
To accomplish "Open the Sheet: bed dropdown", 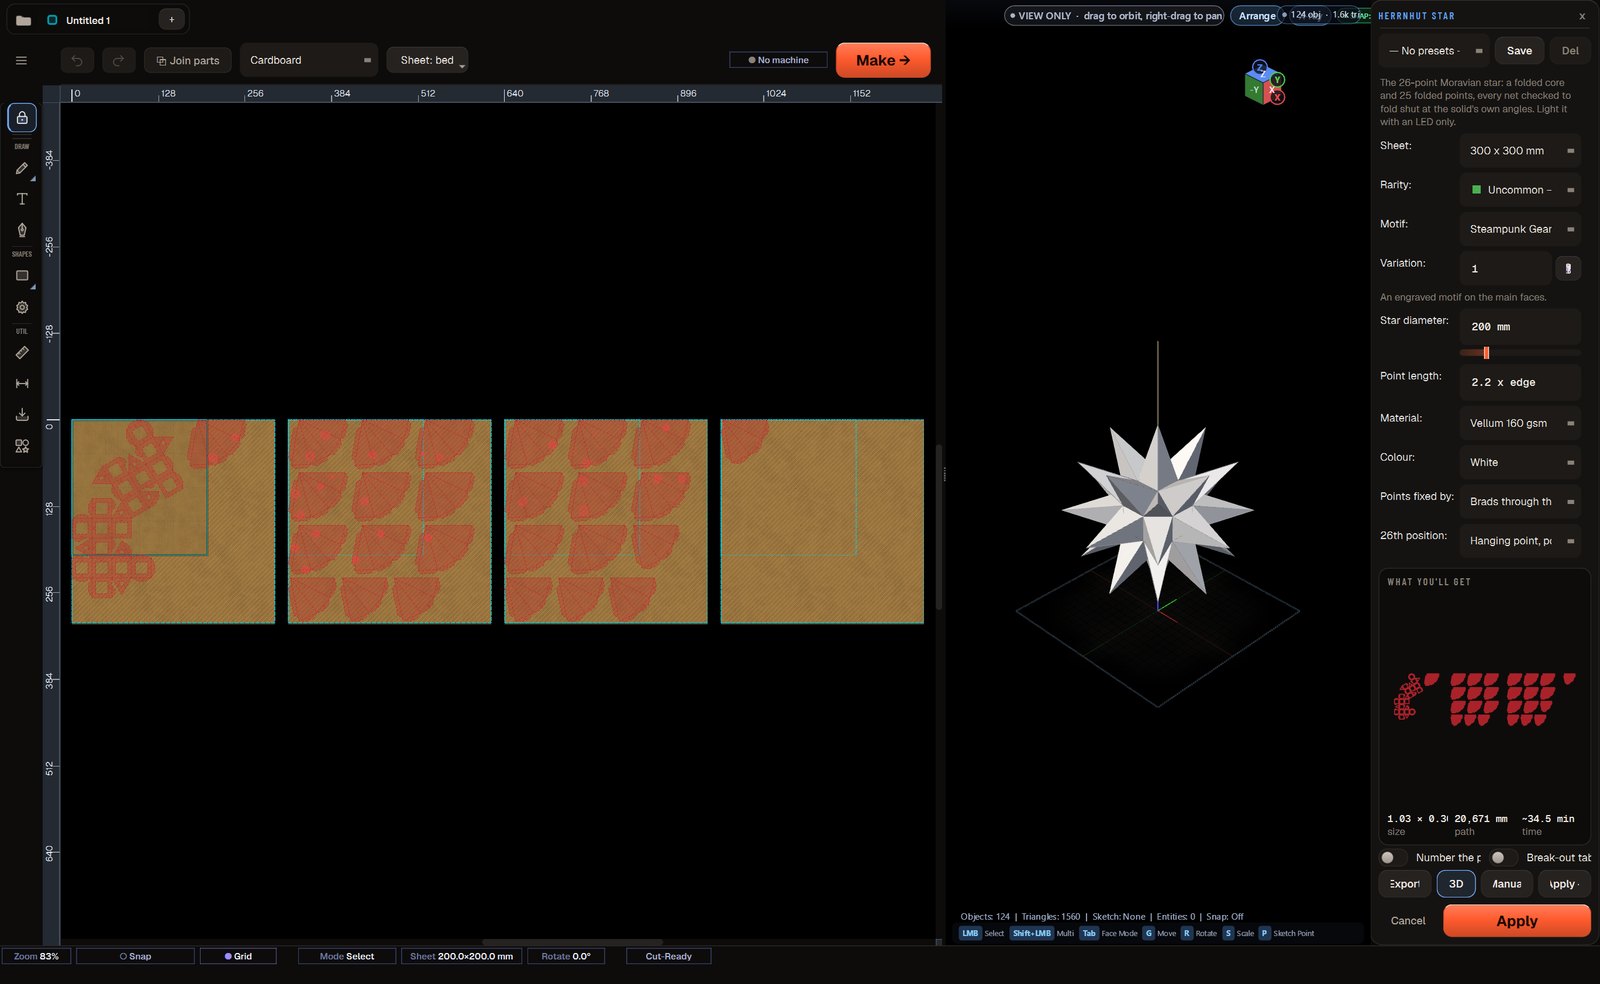I will pyautogui.click(x=427, y=60).
